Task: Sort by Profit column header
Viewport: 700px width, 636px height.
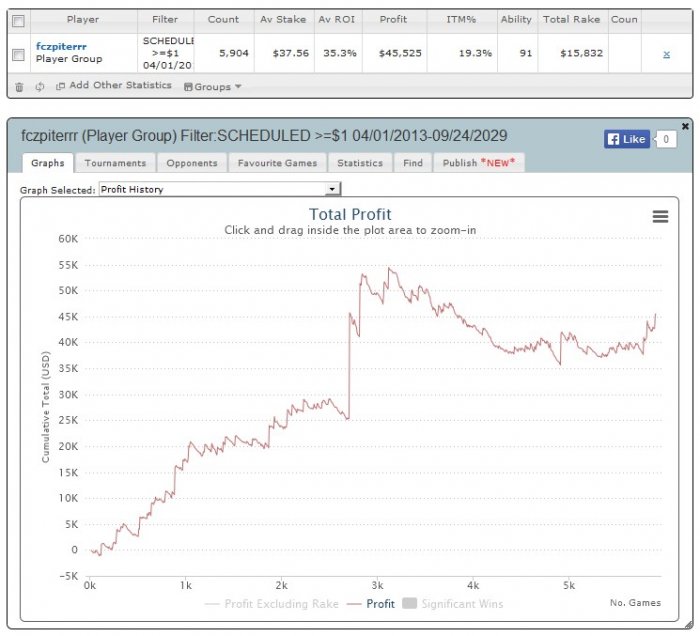Action: pyautogui.click(x=393, y=20)
